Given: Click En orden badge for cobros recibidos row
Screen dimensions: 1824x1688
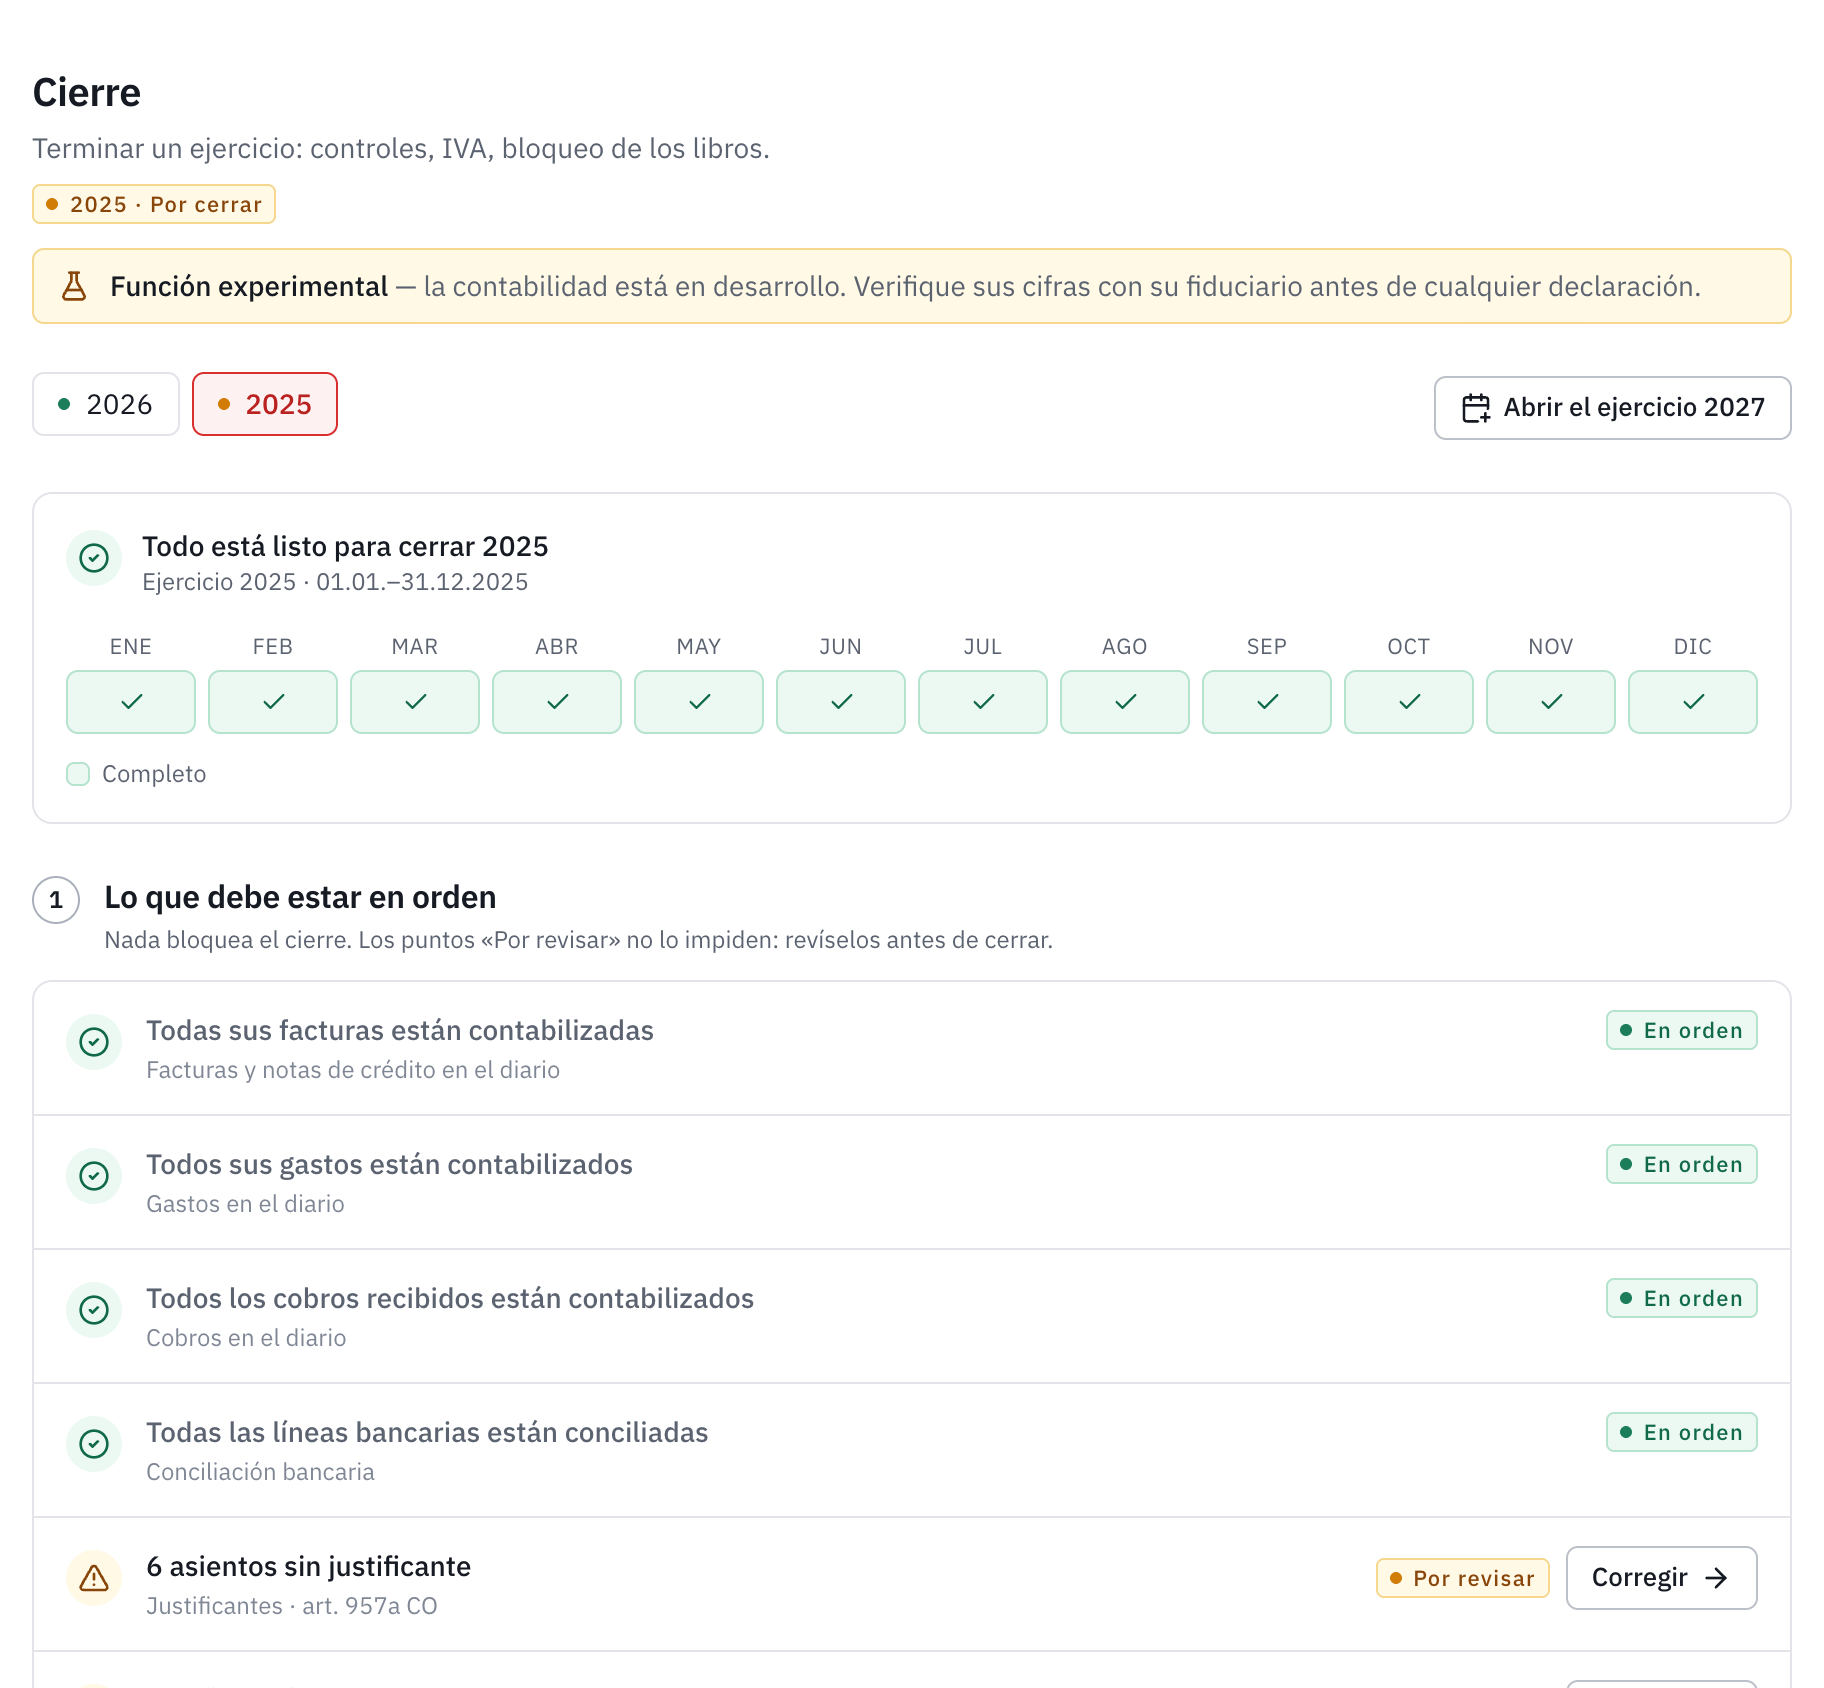Looking at the screenshot, I should [1681, 1298].
